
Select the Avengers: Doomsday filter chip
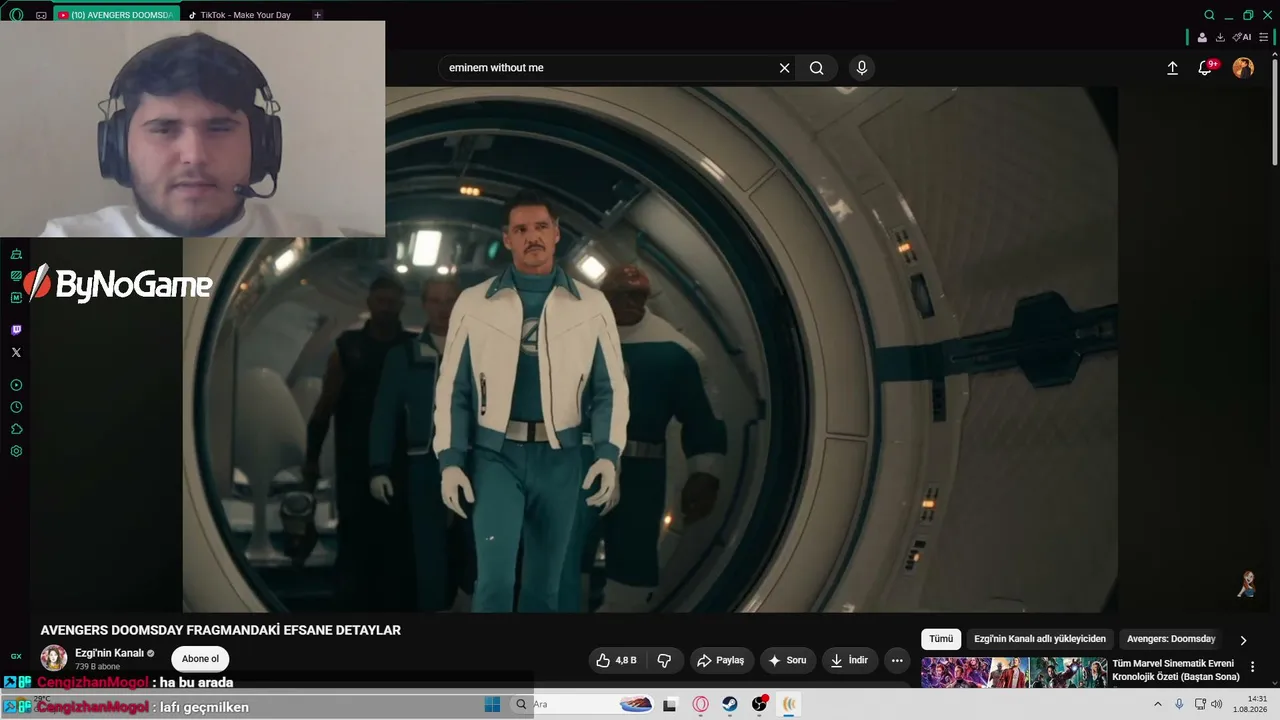coord(1171,639)
